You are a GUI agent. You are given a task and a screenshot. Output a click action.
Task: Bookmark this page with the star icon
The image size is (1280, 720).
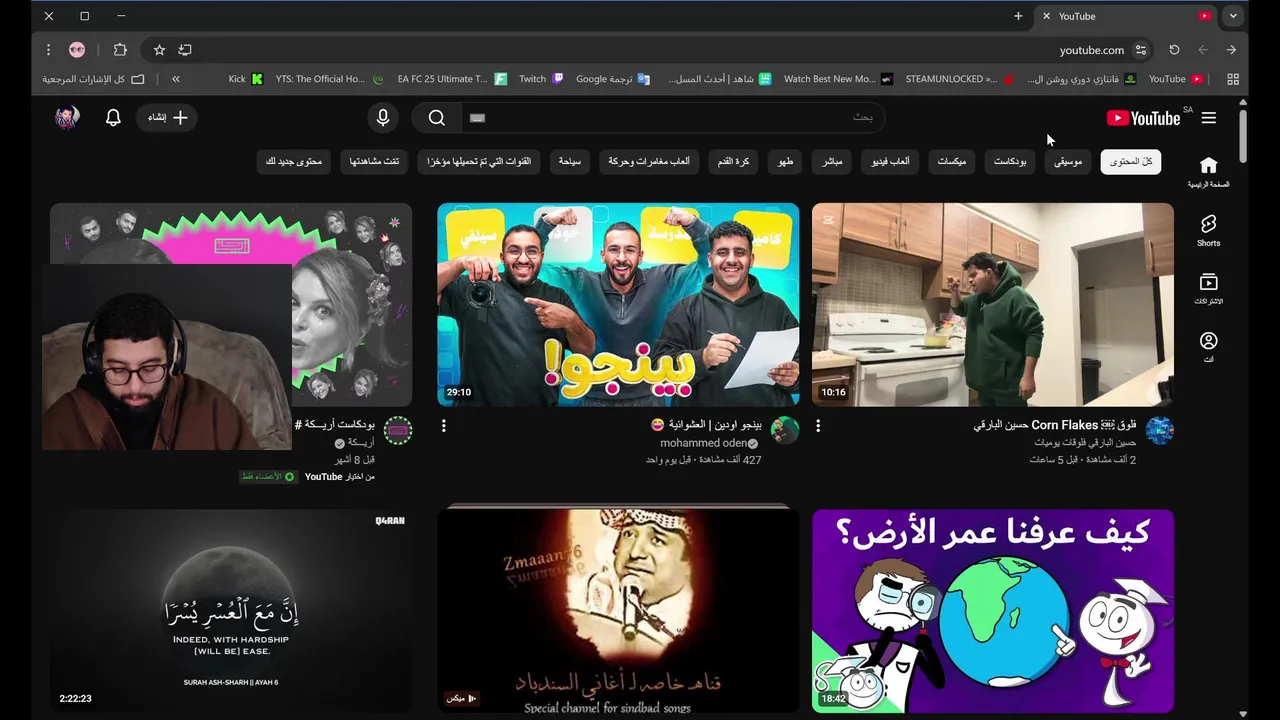click(x=159, y=50)
